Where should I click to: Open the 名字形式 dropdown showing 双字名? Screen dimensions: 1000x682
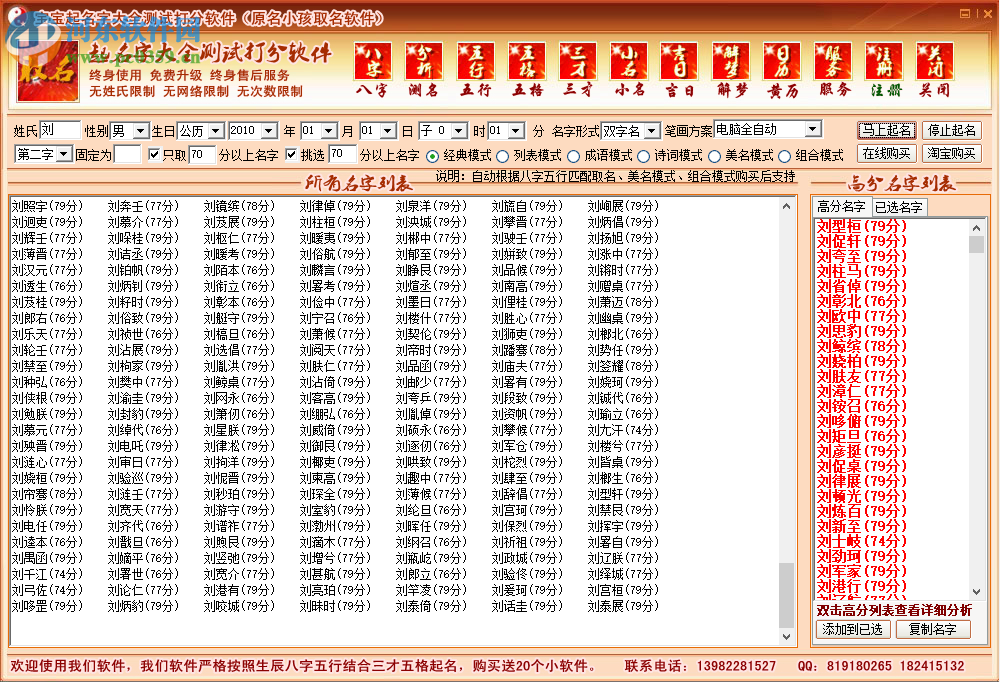coord(648,129)
